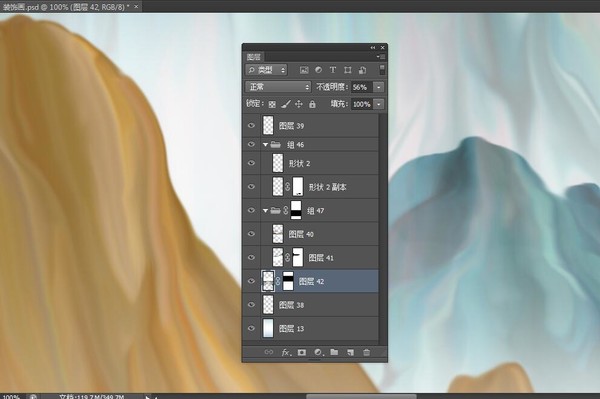Flip the layer filtering on/off switch
The image size is (600, 399).
coord(382,70)
